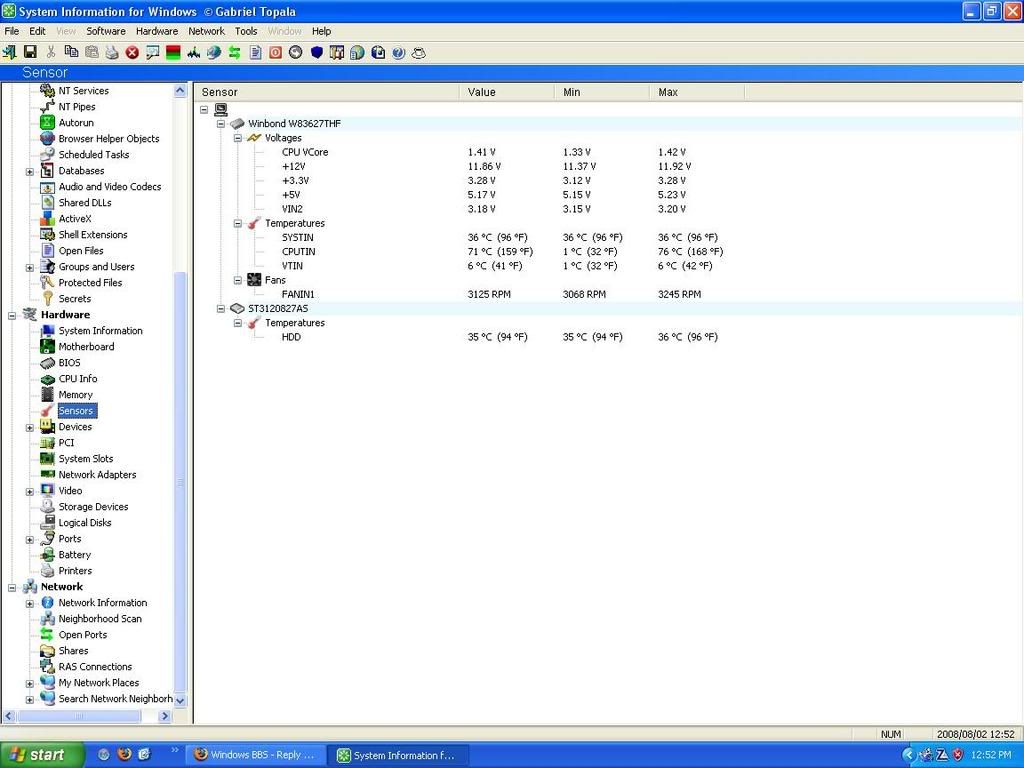Launch Firefox from the quick launch bar
1024x768 pixels.
[124, 754]
